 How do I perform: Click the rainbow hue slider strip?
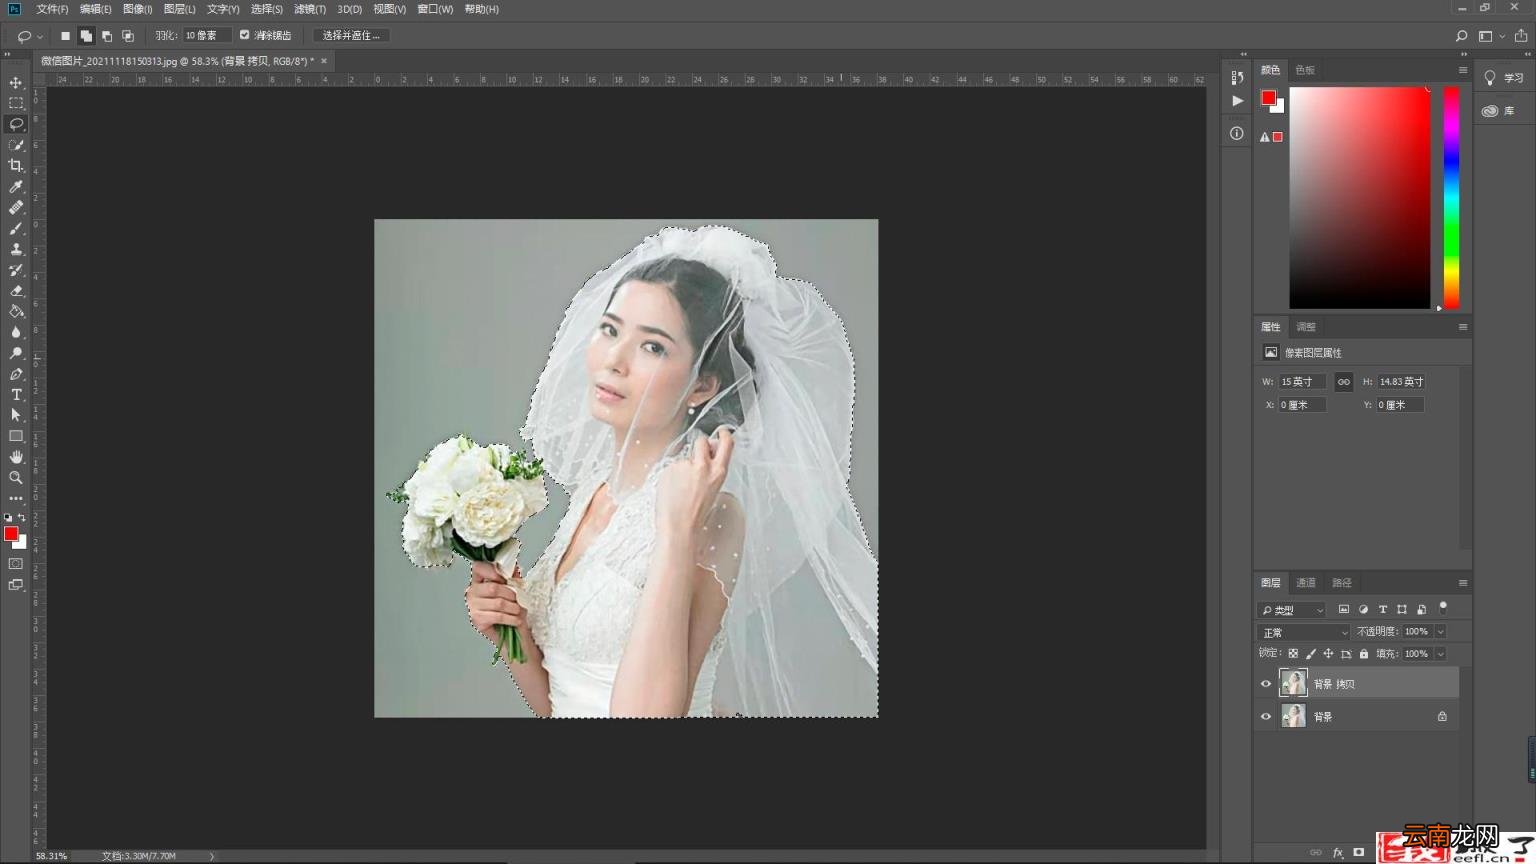pos(1452,198)
